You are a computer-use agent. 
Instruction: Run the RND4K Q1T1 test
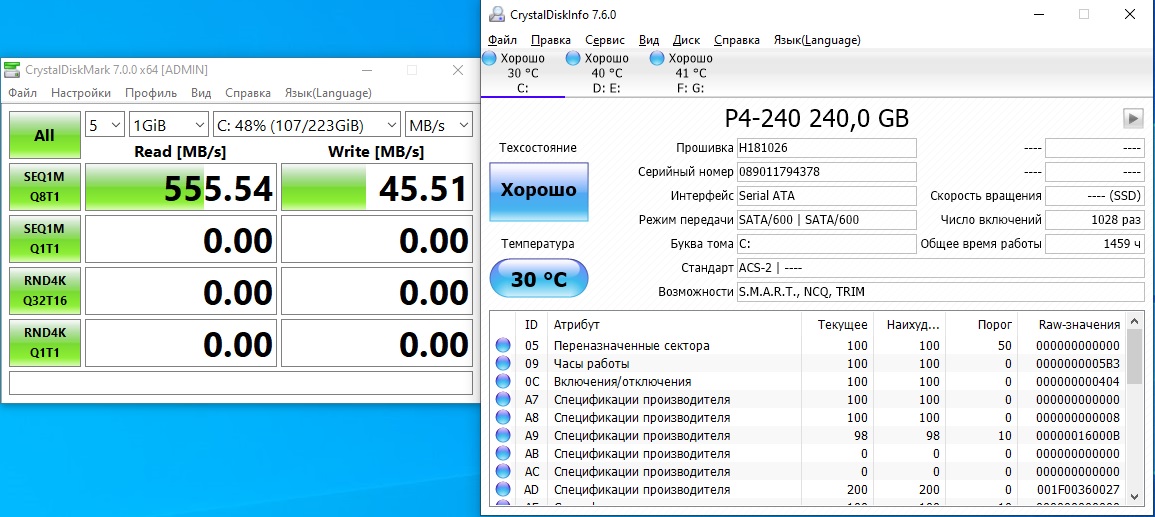[x=44, y=342]
